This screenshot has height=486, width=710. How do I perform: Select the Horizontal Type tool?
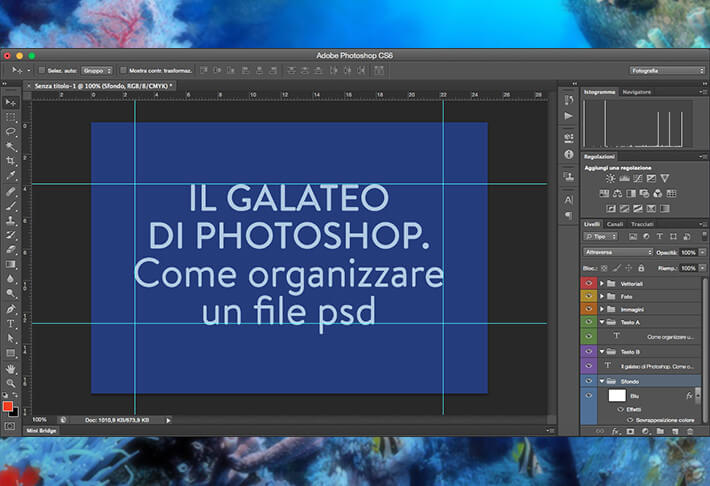[11, 324]
